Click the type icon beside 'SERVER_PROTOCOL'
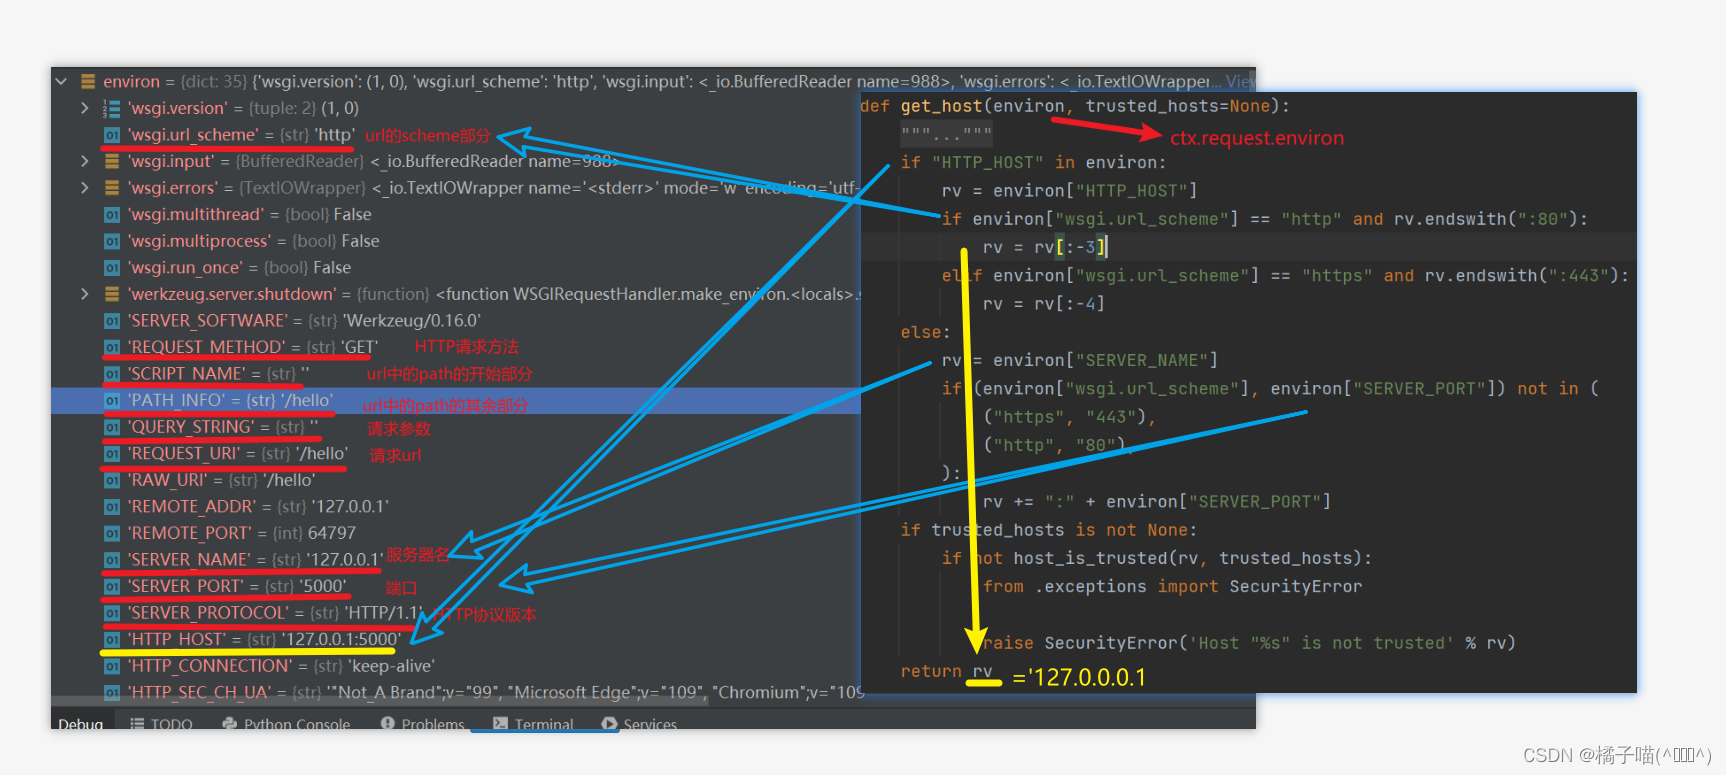 point(112,613)
